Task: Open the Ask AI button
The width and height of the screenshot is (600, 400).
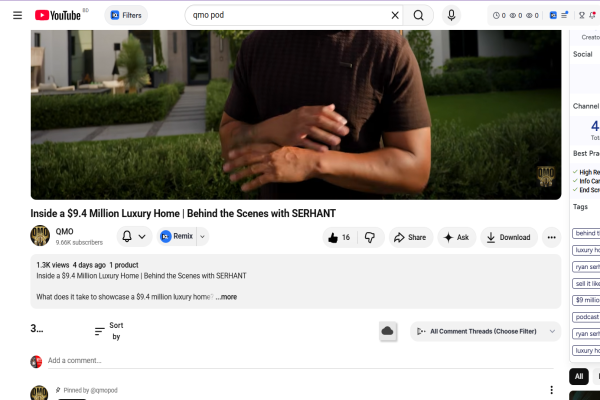Action: 457,237
